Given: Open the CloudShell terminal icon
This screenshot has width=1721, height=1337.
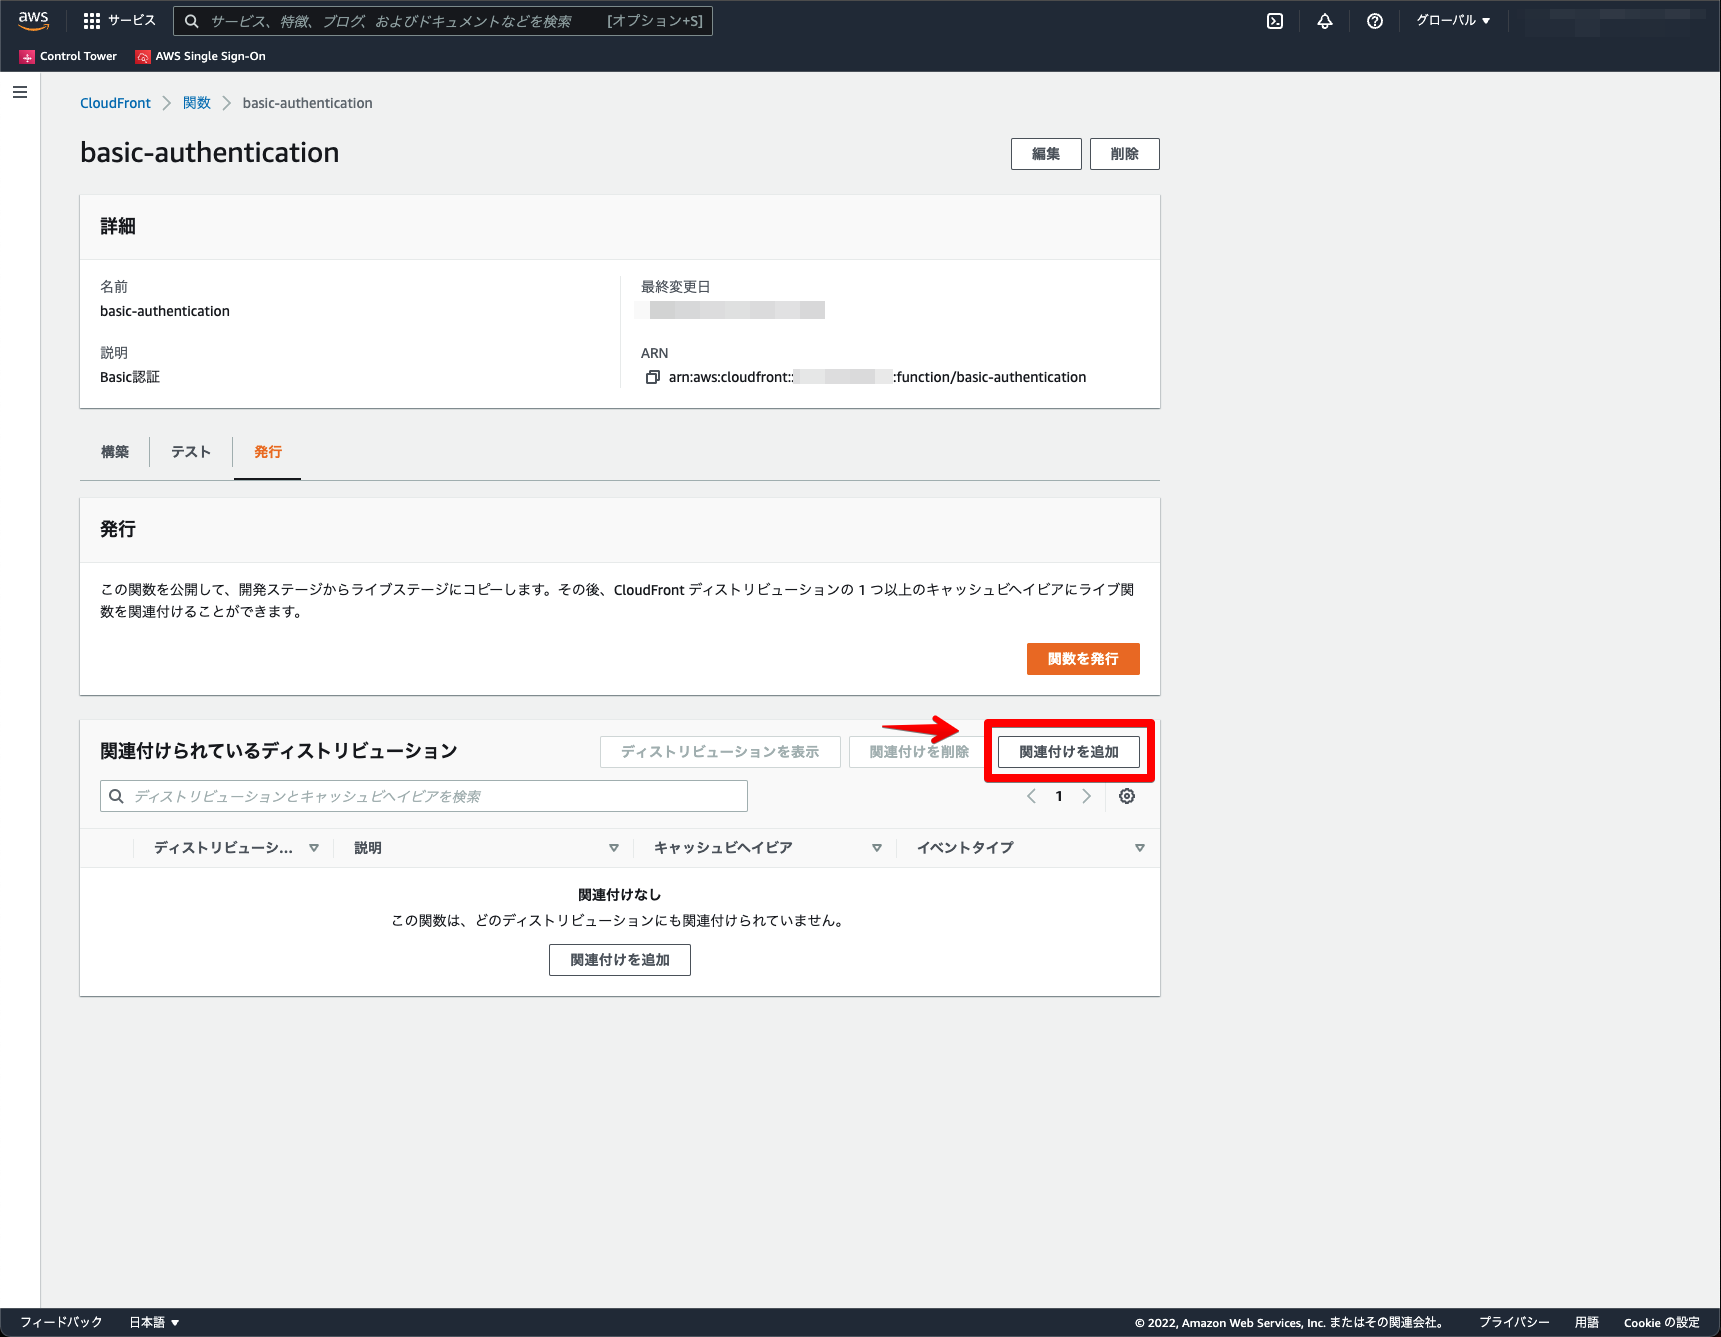Looking at the screenshot, I should coord(1275,21).
